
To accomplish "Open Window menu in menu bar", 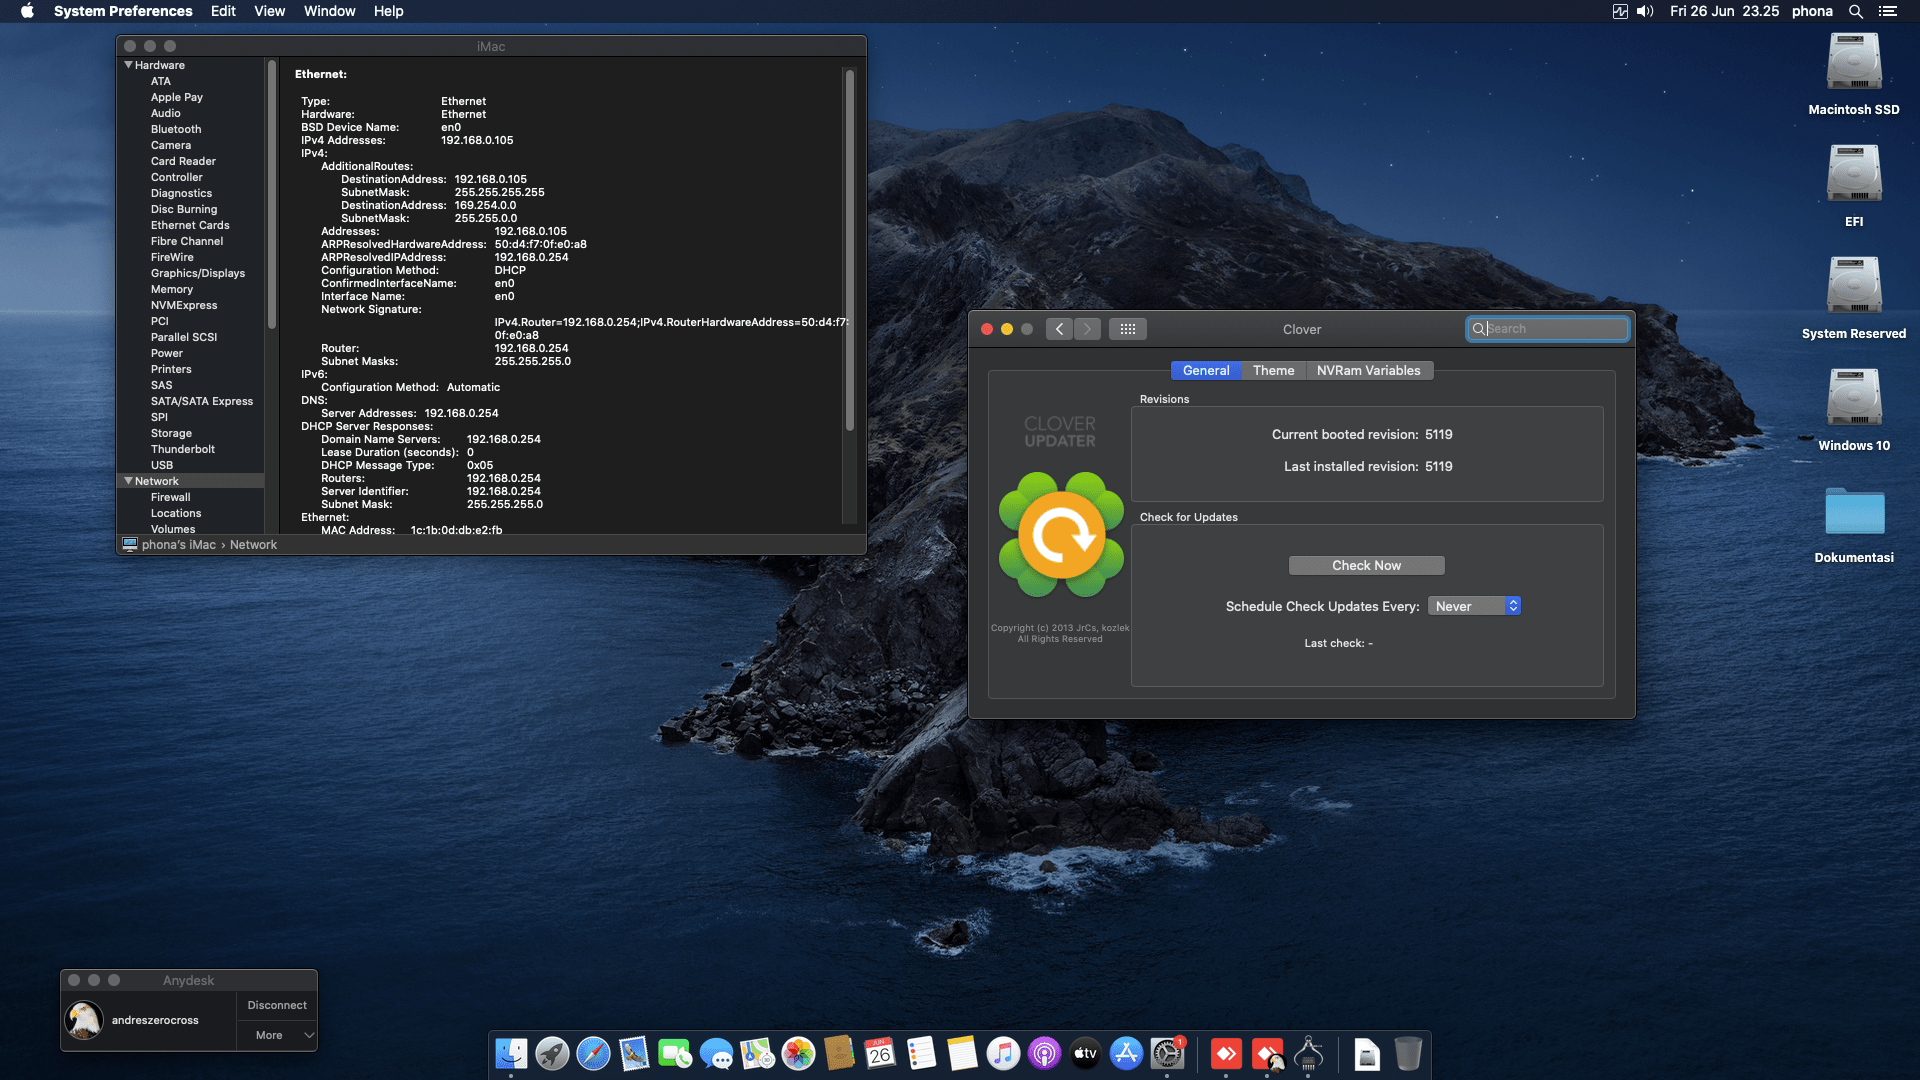I will [x=329, y=11].
